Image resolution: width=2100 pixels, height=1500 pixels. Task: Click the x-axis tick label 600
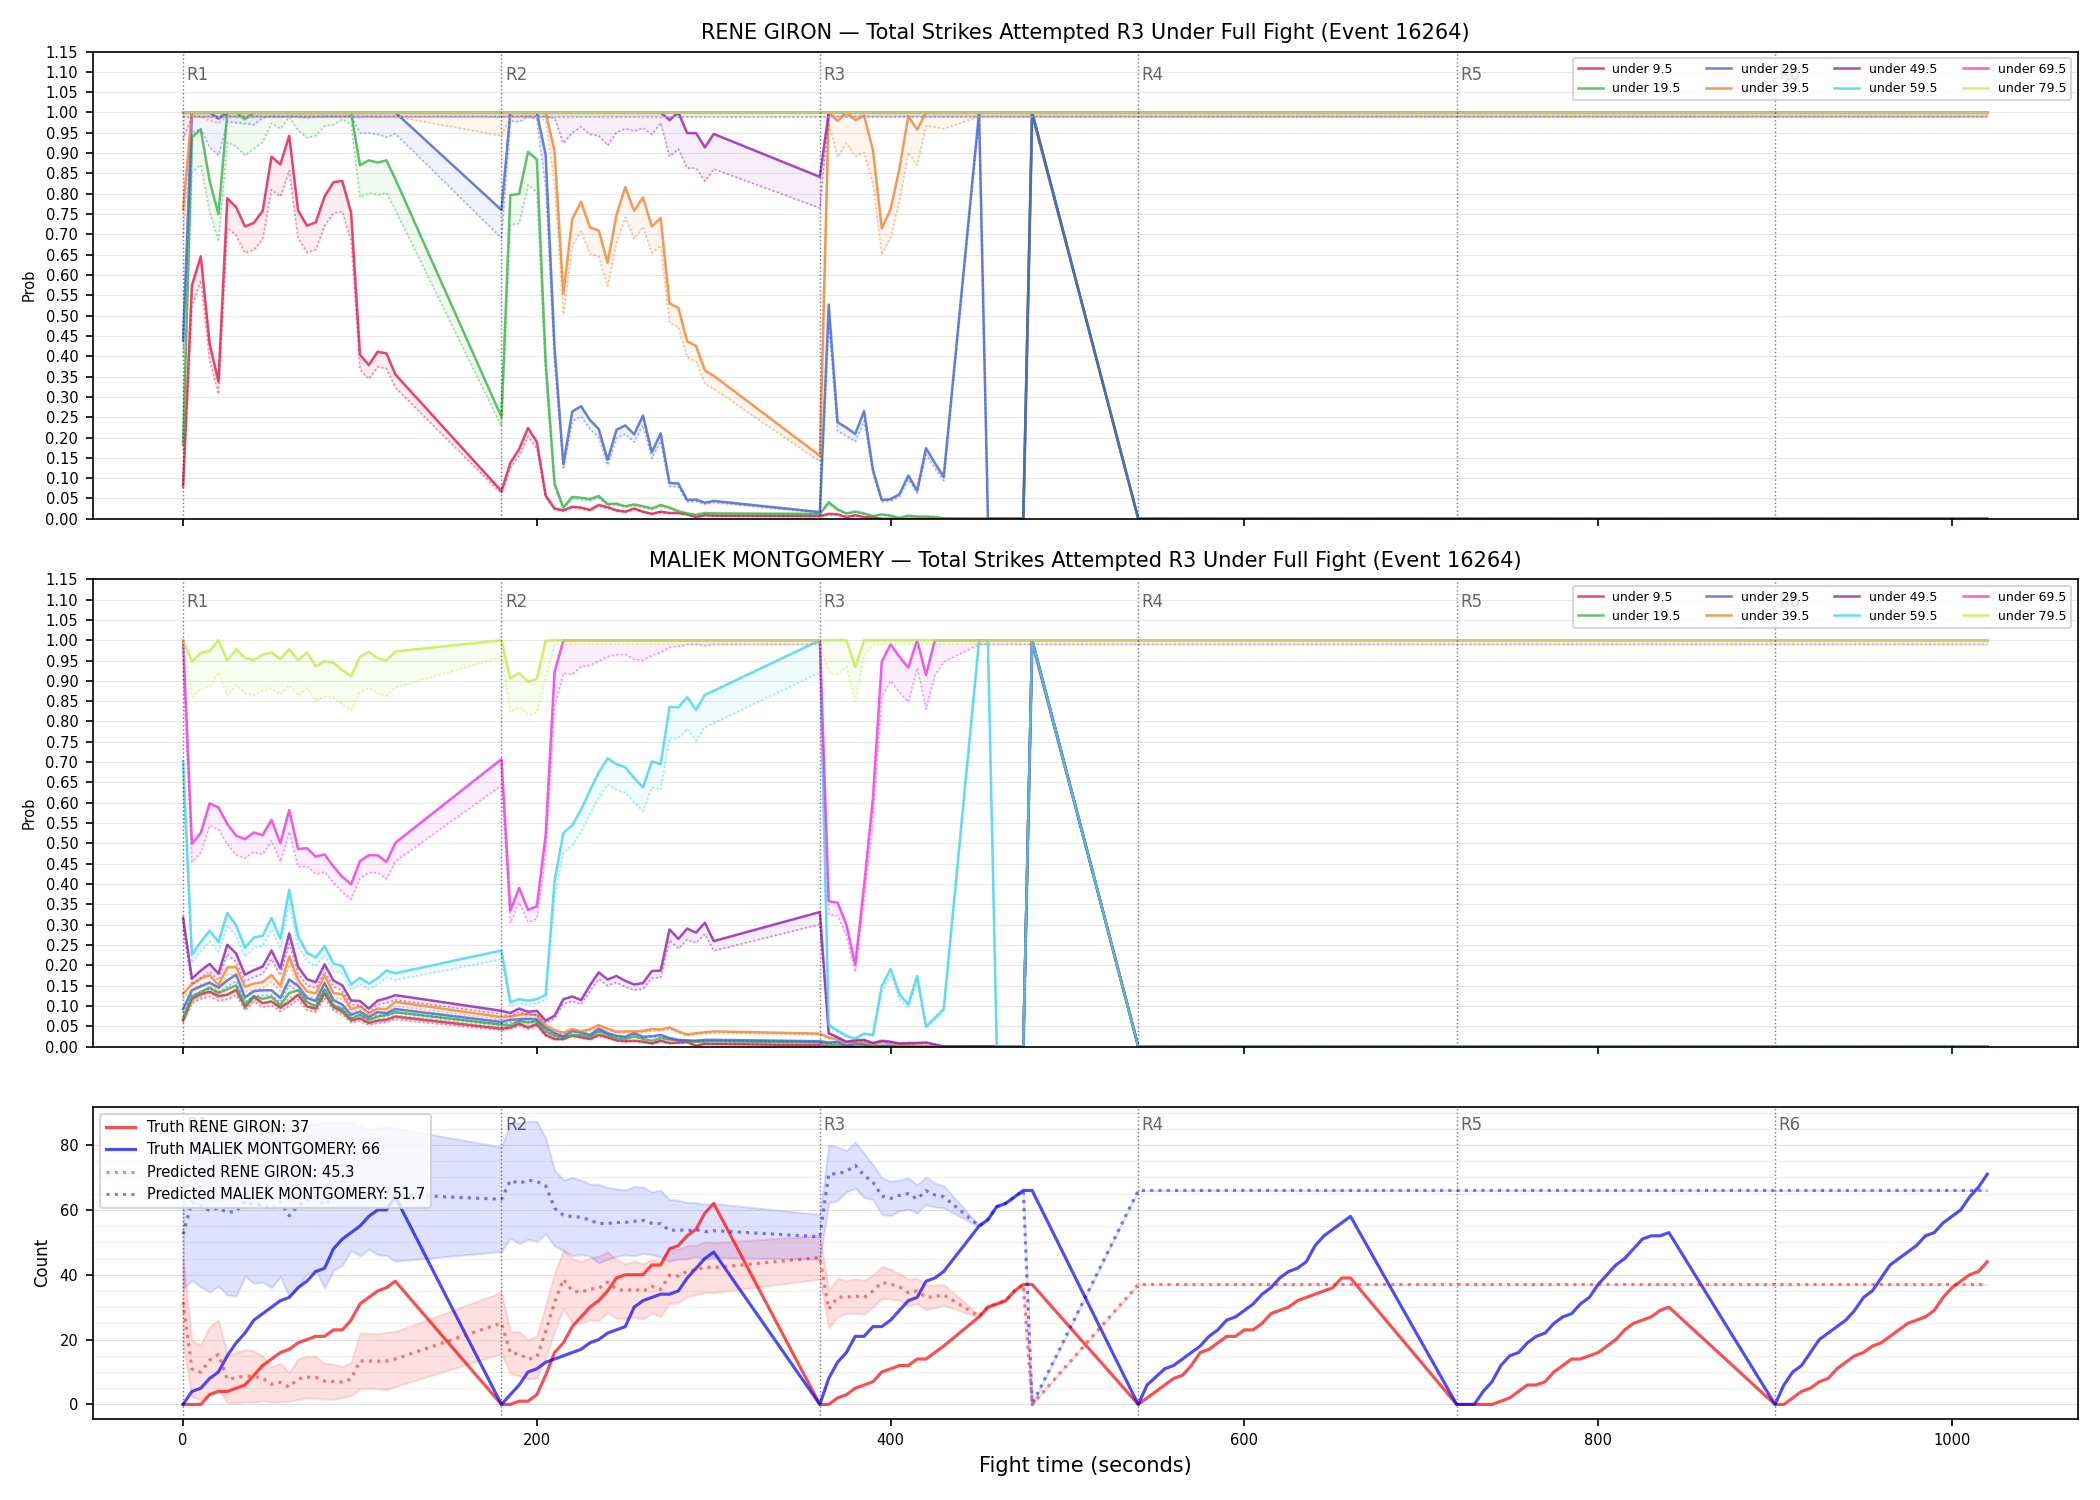point(1244,1440)
